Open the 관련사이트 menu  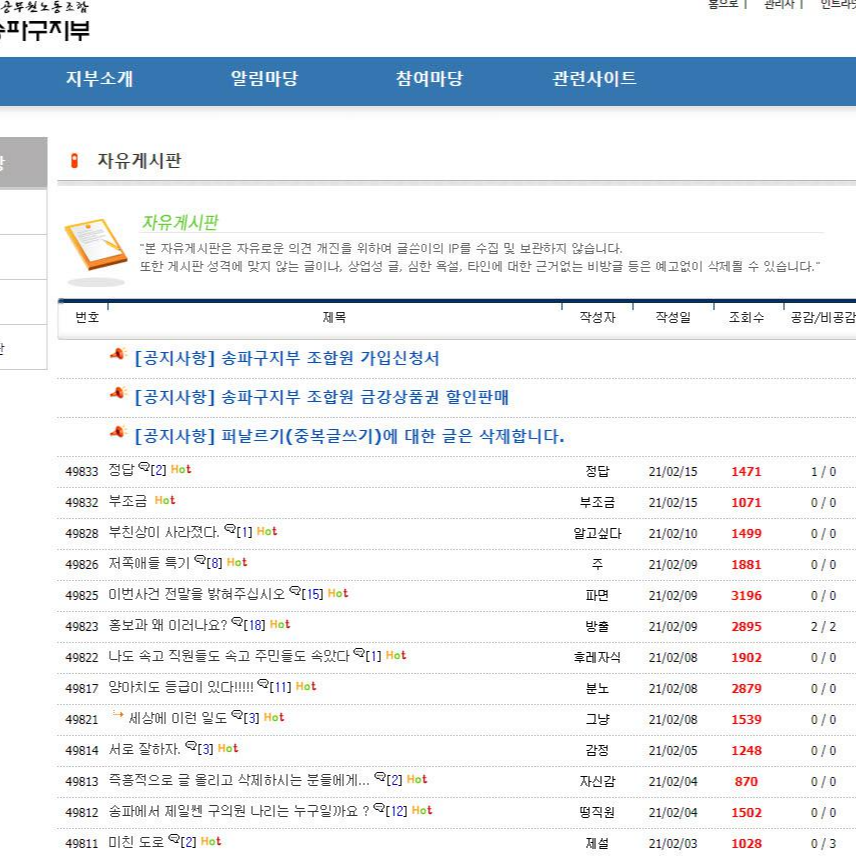tap(594, 79)
